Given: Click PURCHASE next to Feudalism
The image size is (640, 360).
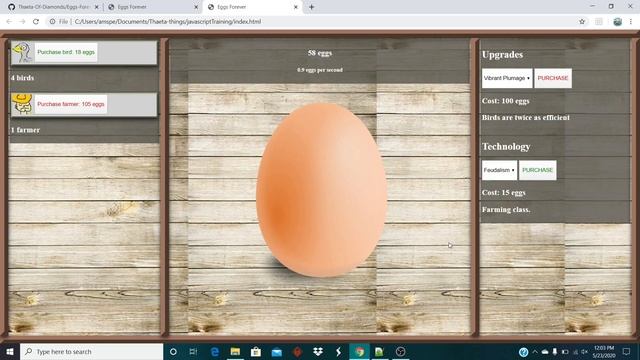Looking at the screenshot, I should tap(537, 170).
